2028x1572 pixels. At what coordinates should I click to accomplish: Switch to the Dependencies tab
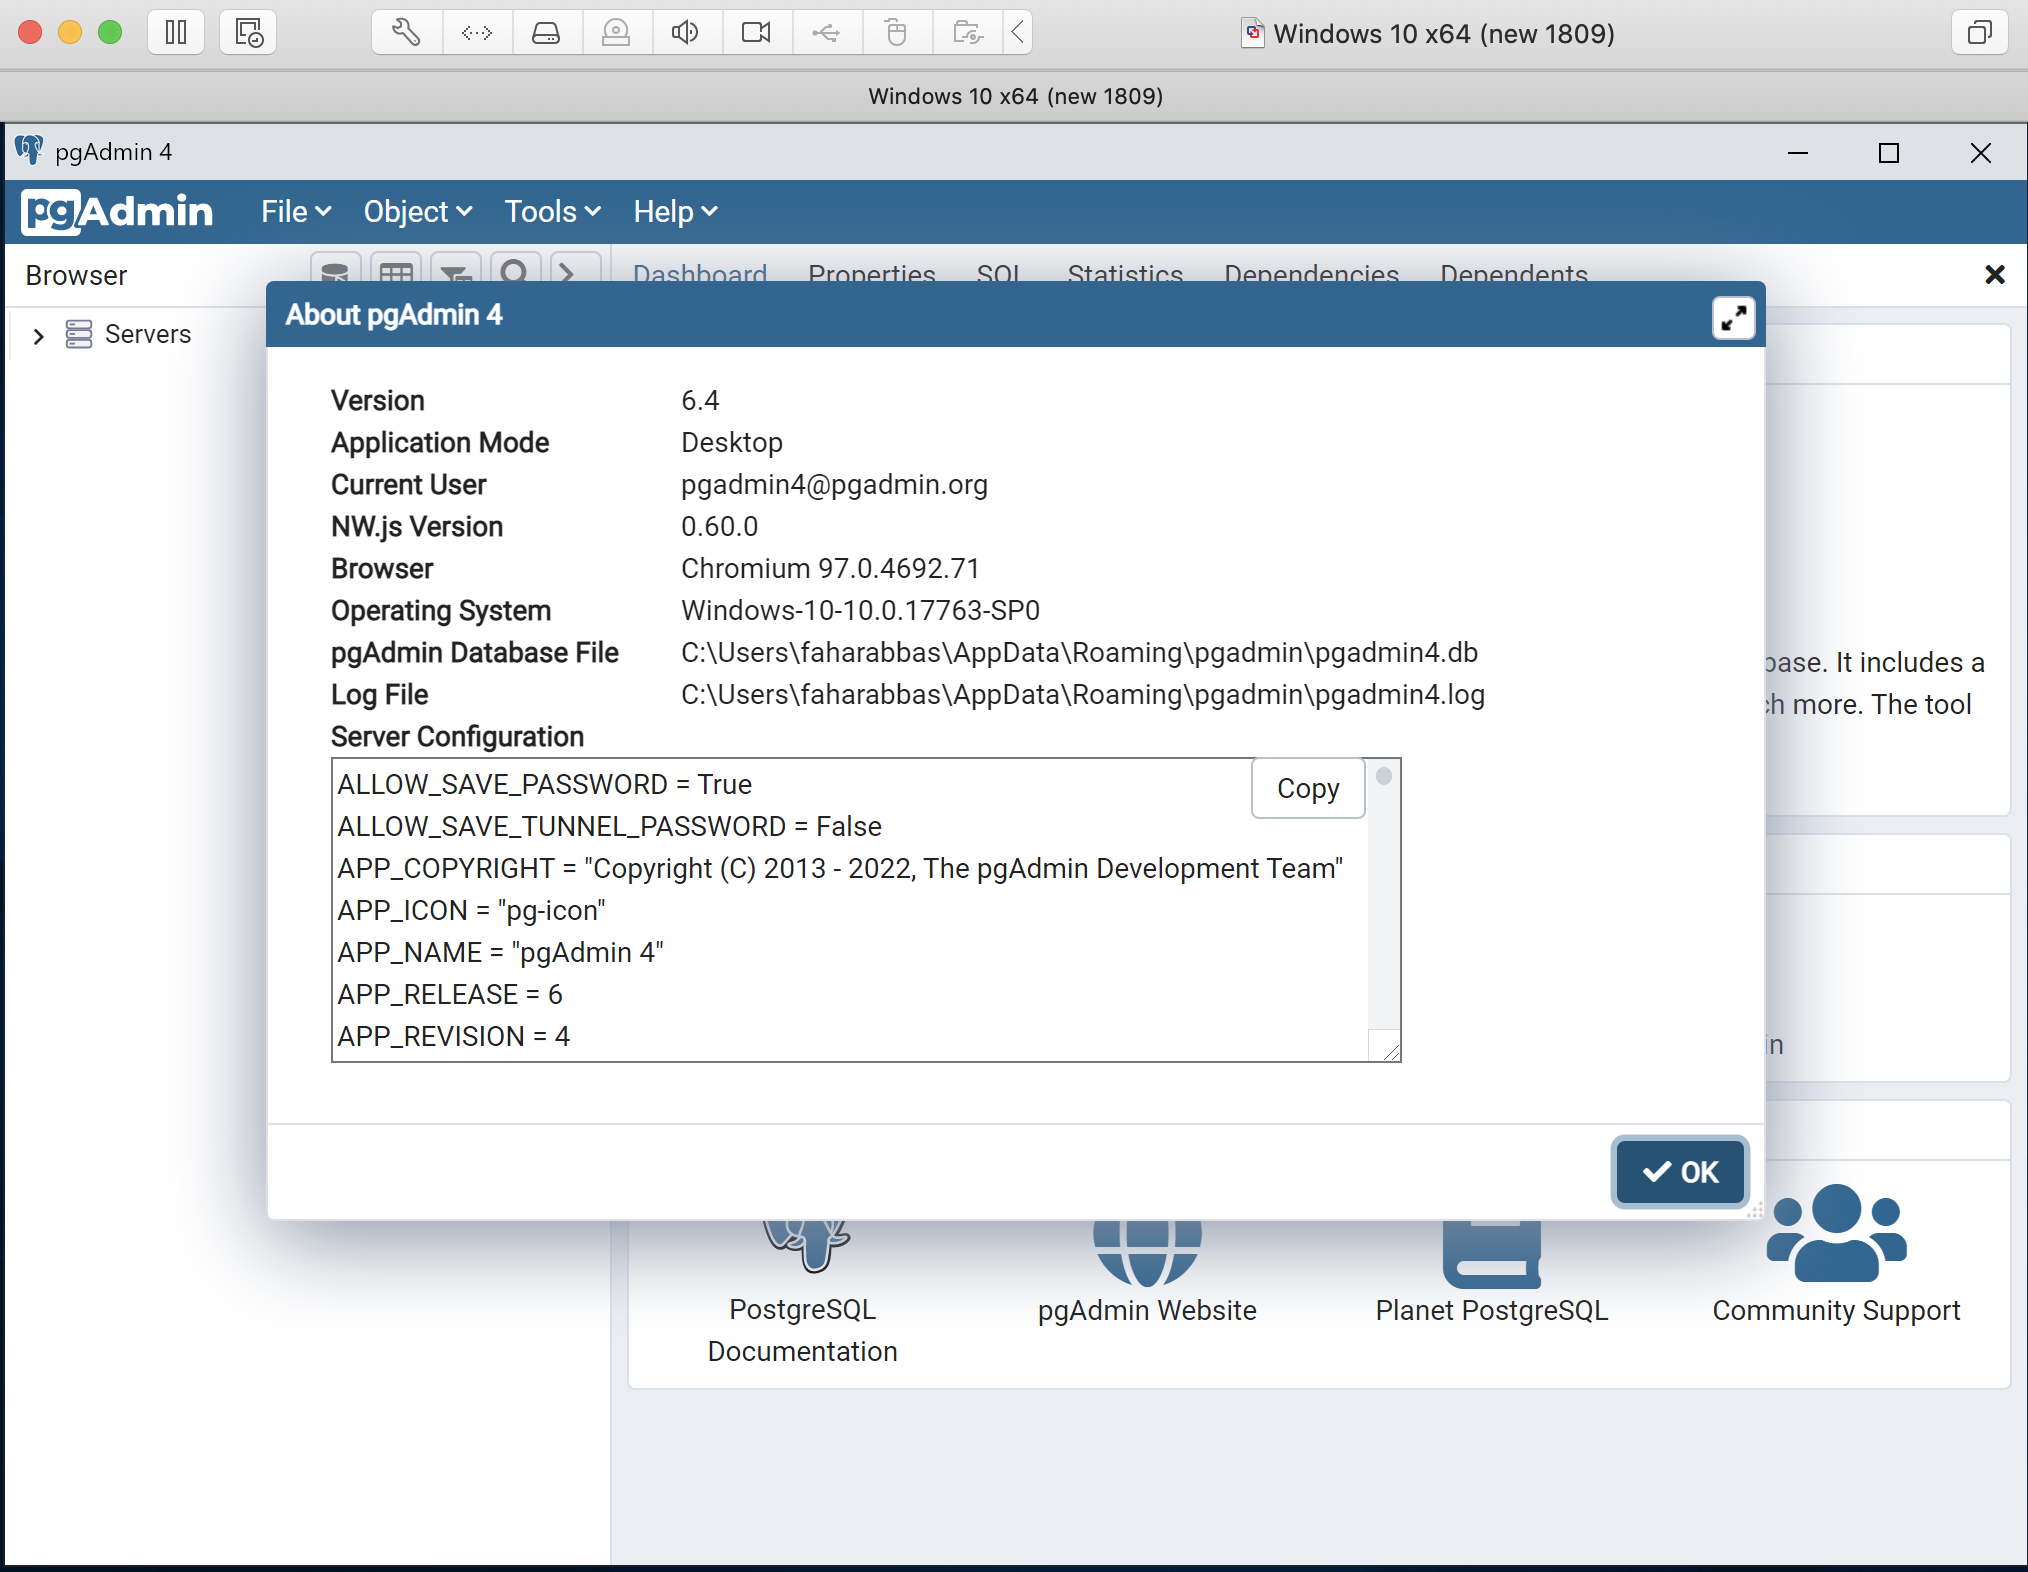1311,272
